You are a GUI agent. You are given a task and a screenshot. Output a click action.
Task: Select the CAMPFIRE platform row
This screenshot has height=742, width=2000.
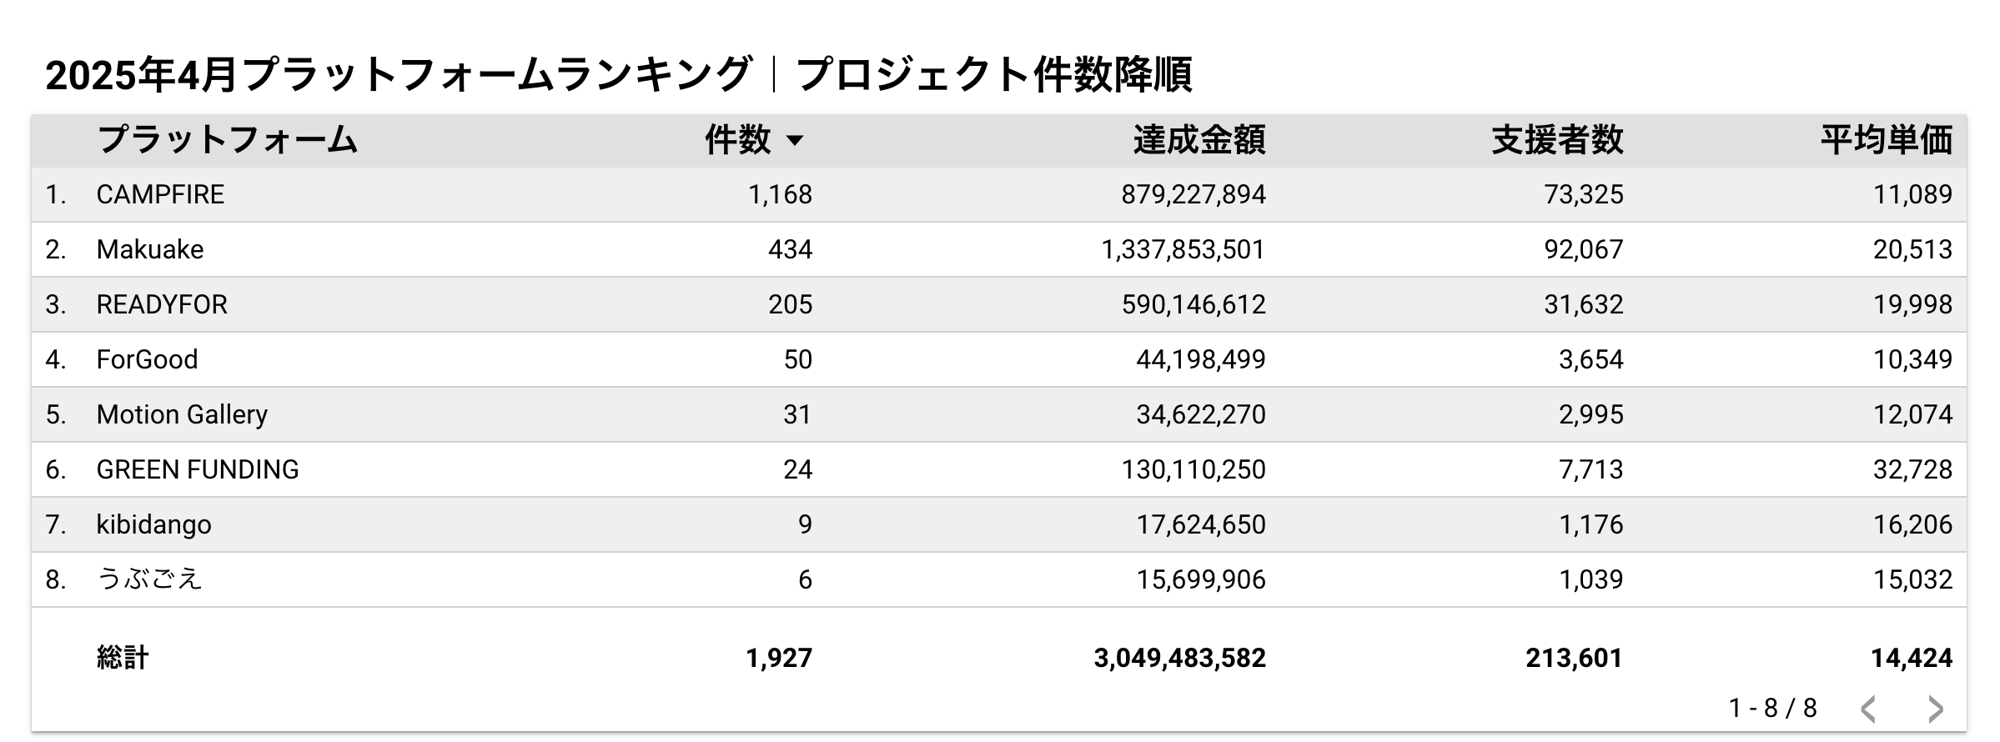pos(160,195)
